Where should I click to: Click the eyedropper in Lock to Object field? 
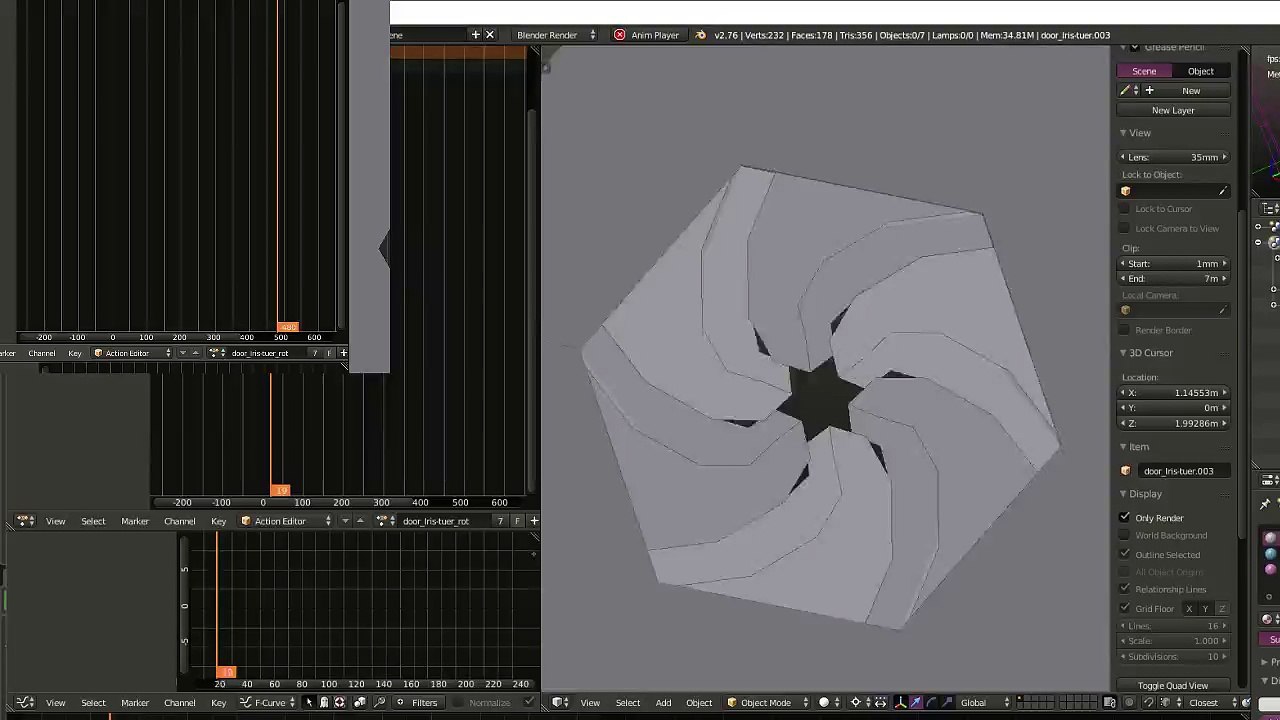click(x=1222, y=191)
